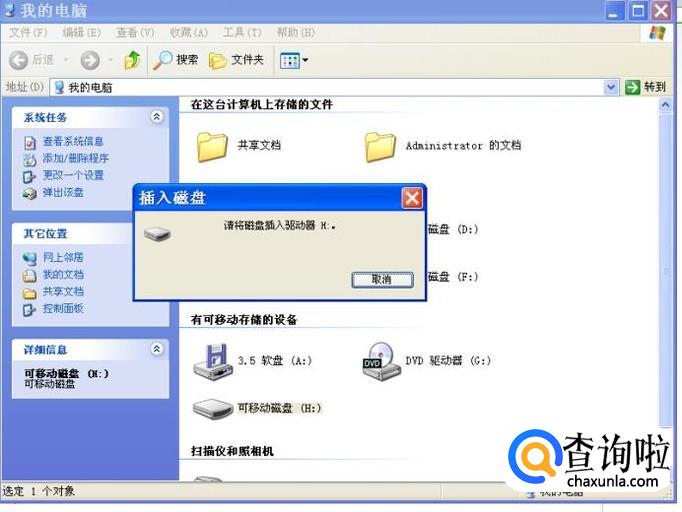682x512 pixels.
Task: Open the 控制面板 link in sidebar
Action: [63, 309]
